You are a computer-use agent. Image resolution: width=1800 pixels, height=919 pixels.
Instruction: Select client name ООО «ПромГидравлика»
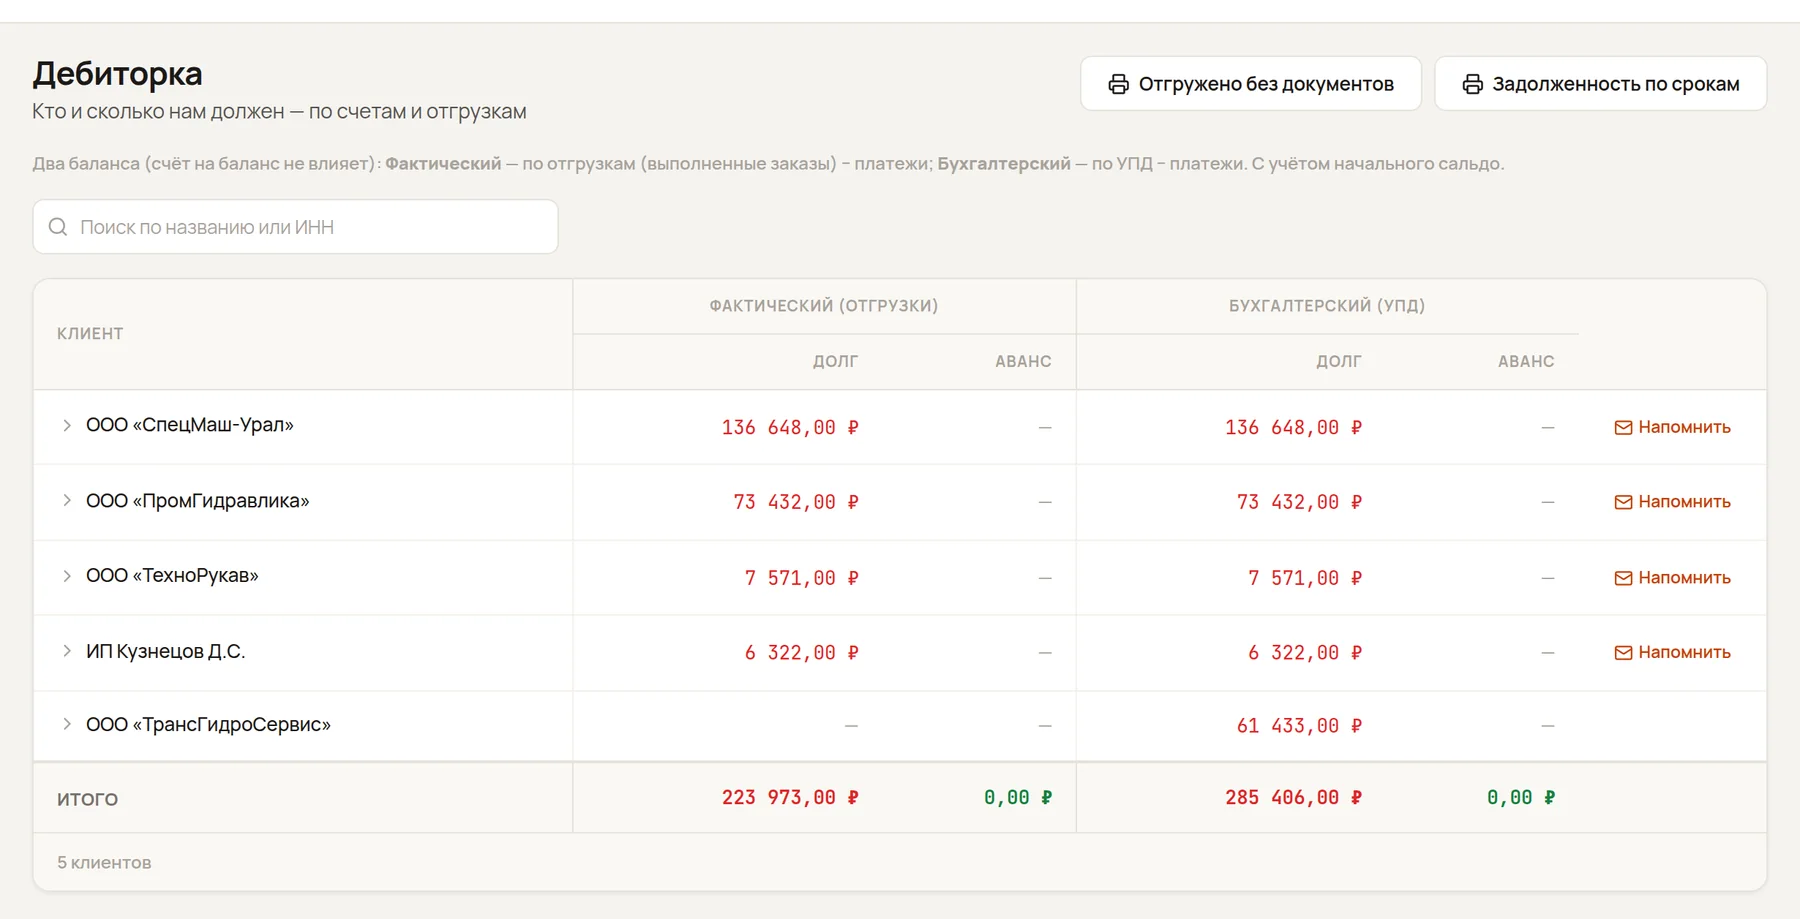[x=198, y=500]
